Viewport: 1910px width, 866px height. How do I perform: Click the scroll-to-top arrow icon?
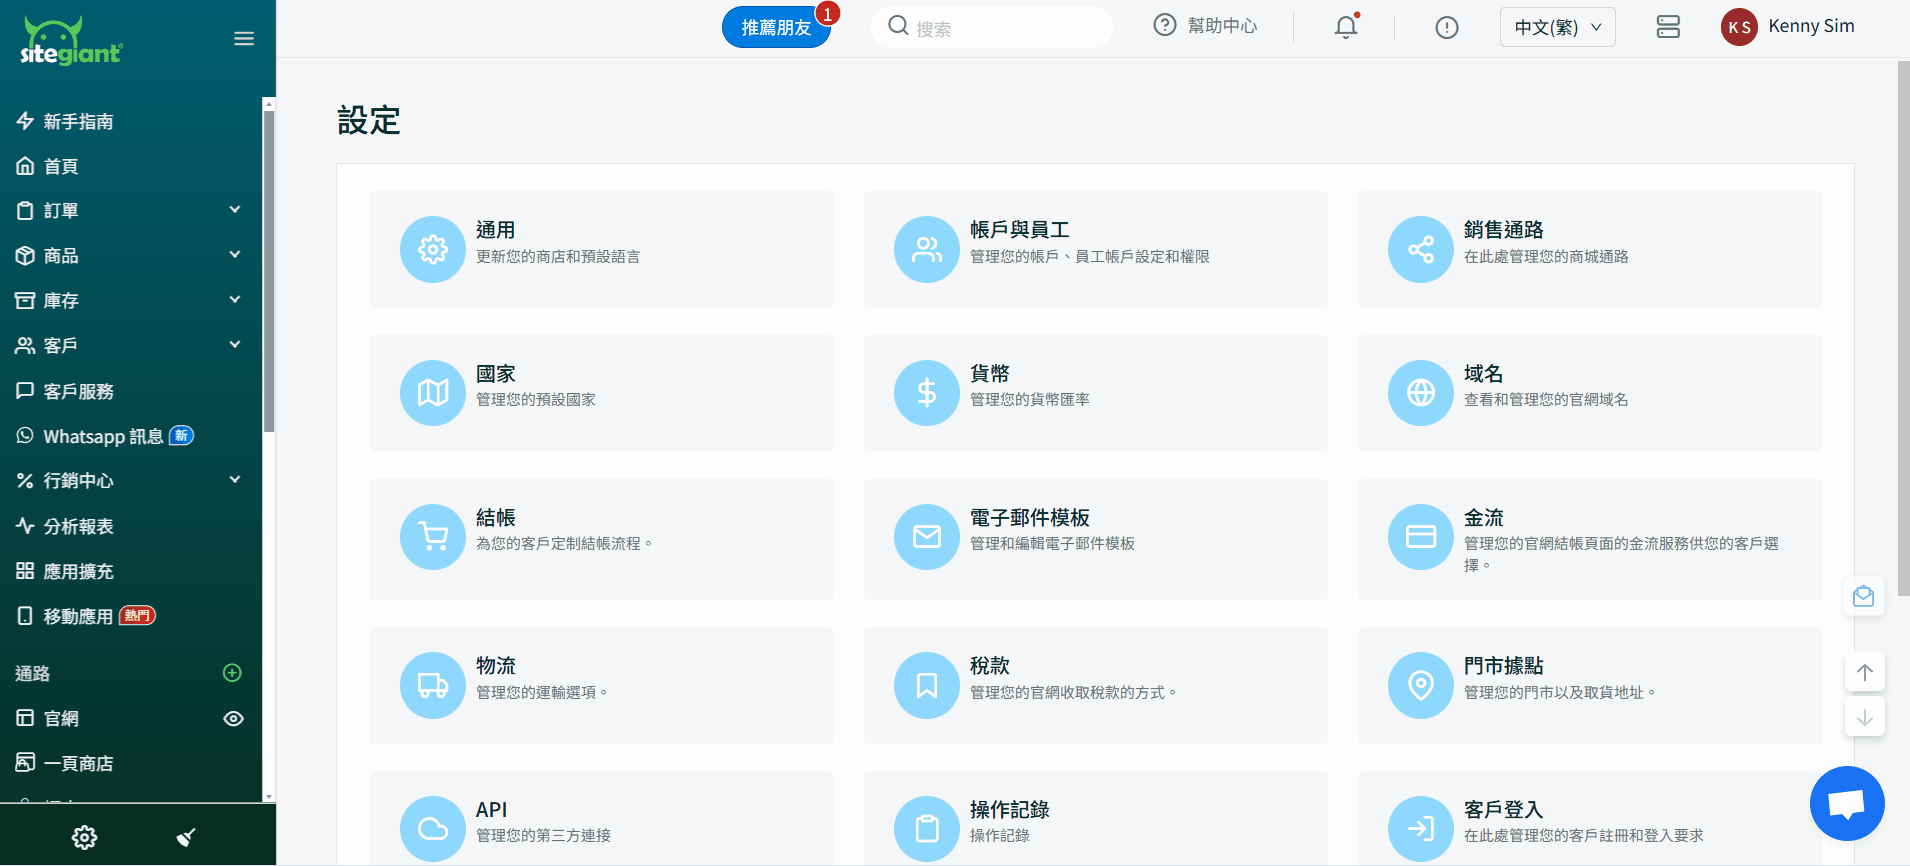1864,672
